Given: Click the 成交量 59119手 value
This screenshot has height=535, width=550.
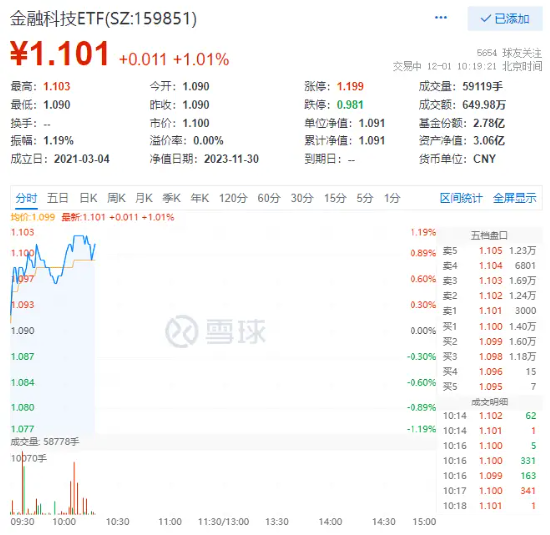Looking at the screenshot, I should click(482, 86).
